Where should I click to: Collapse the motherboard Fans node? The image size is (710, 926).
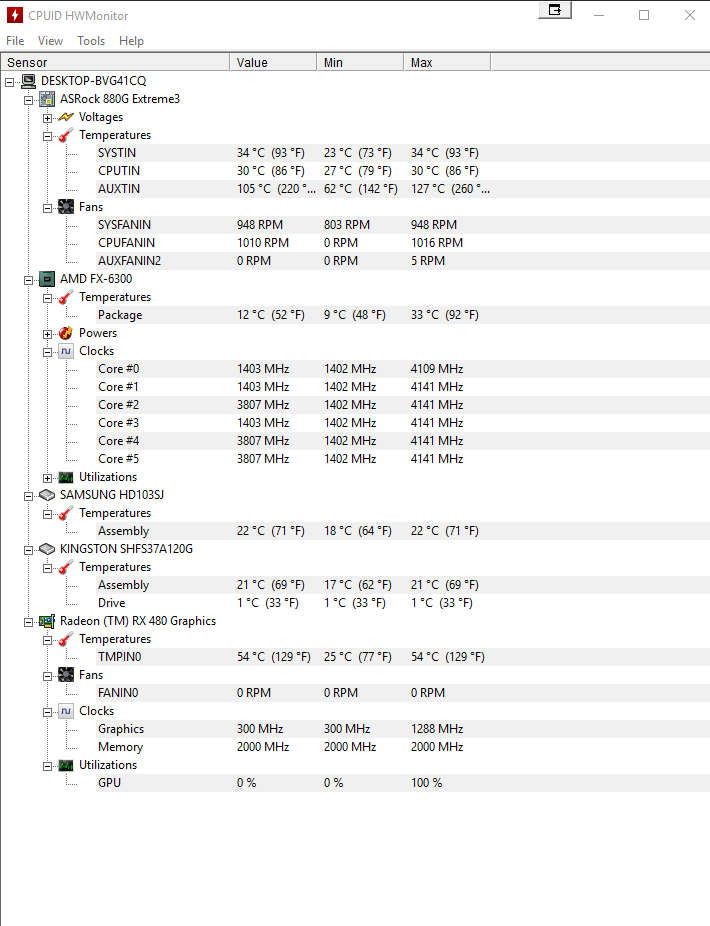47,208
